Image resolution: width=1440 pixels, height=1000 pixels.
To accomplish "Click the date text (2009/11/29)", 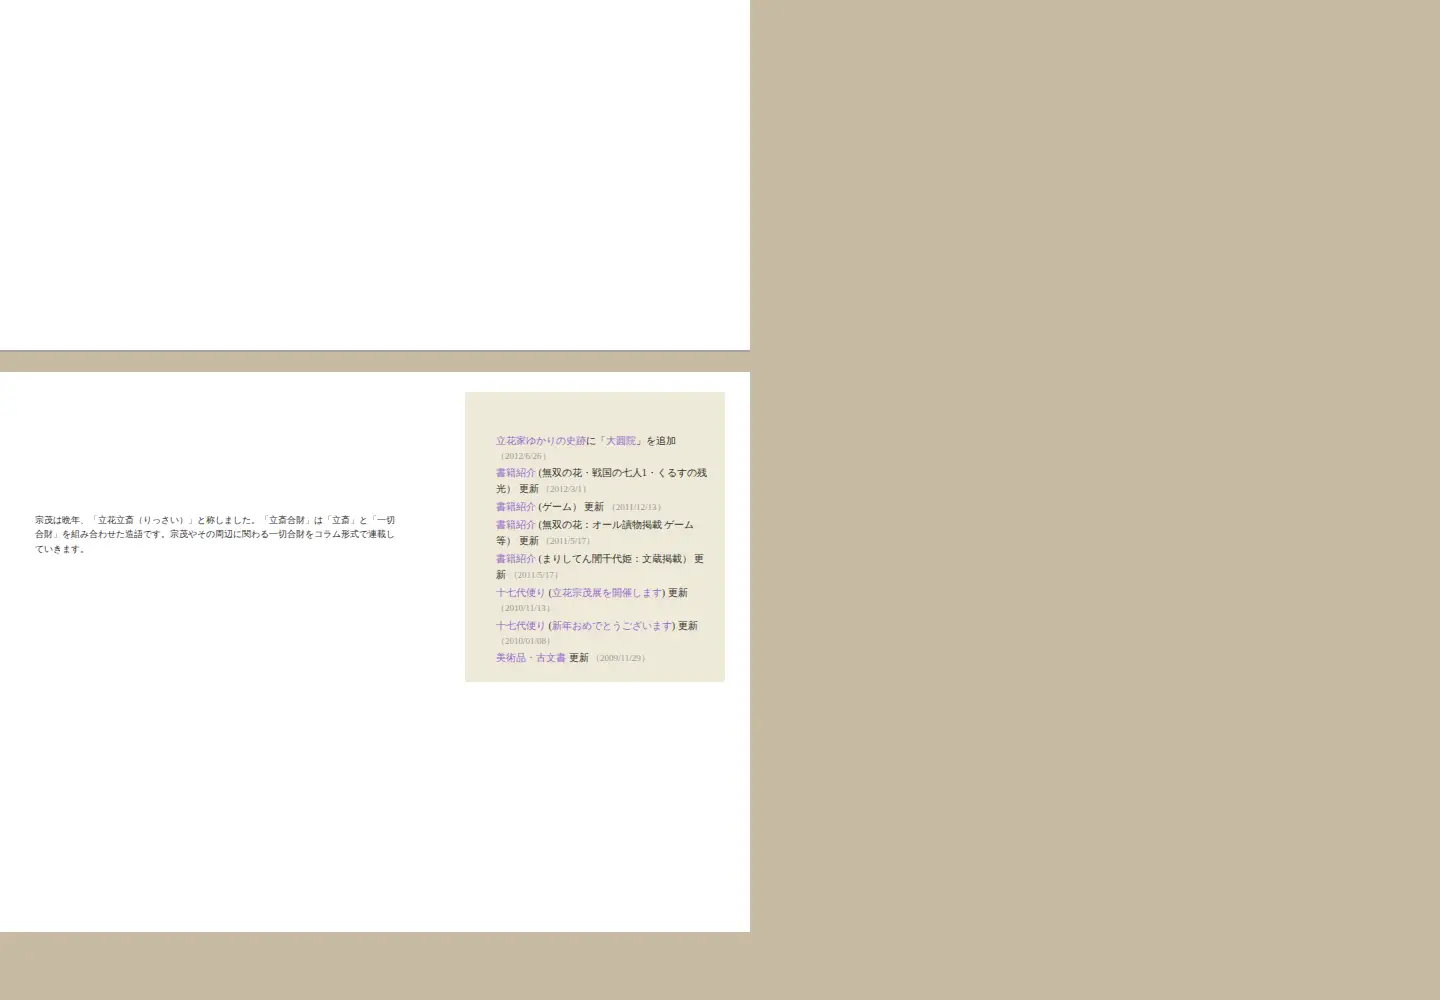I will point(621,658).
